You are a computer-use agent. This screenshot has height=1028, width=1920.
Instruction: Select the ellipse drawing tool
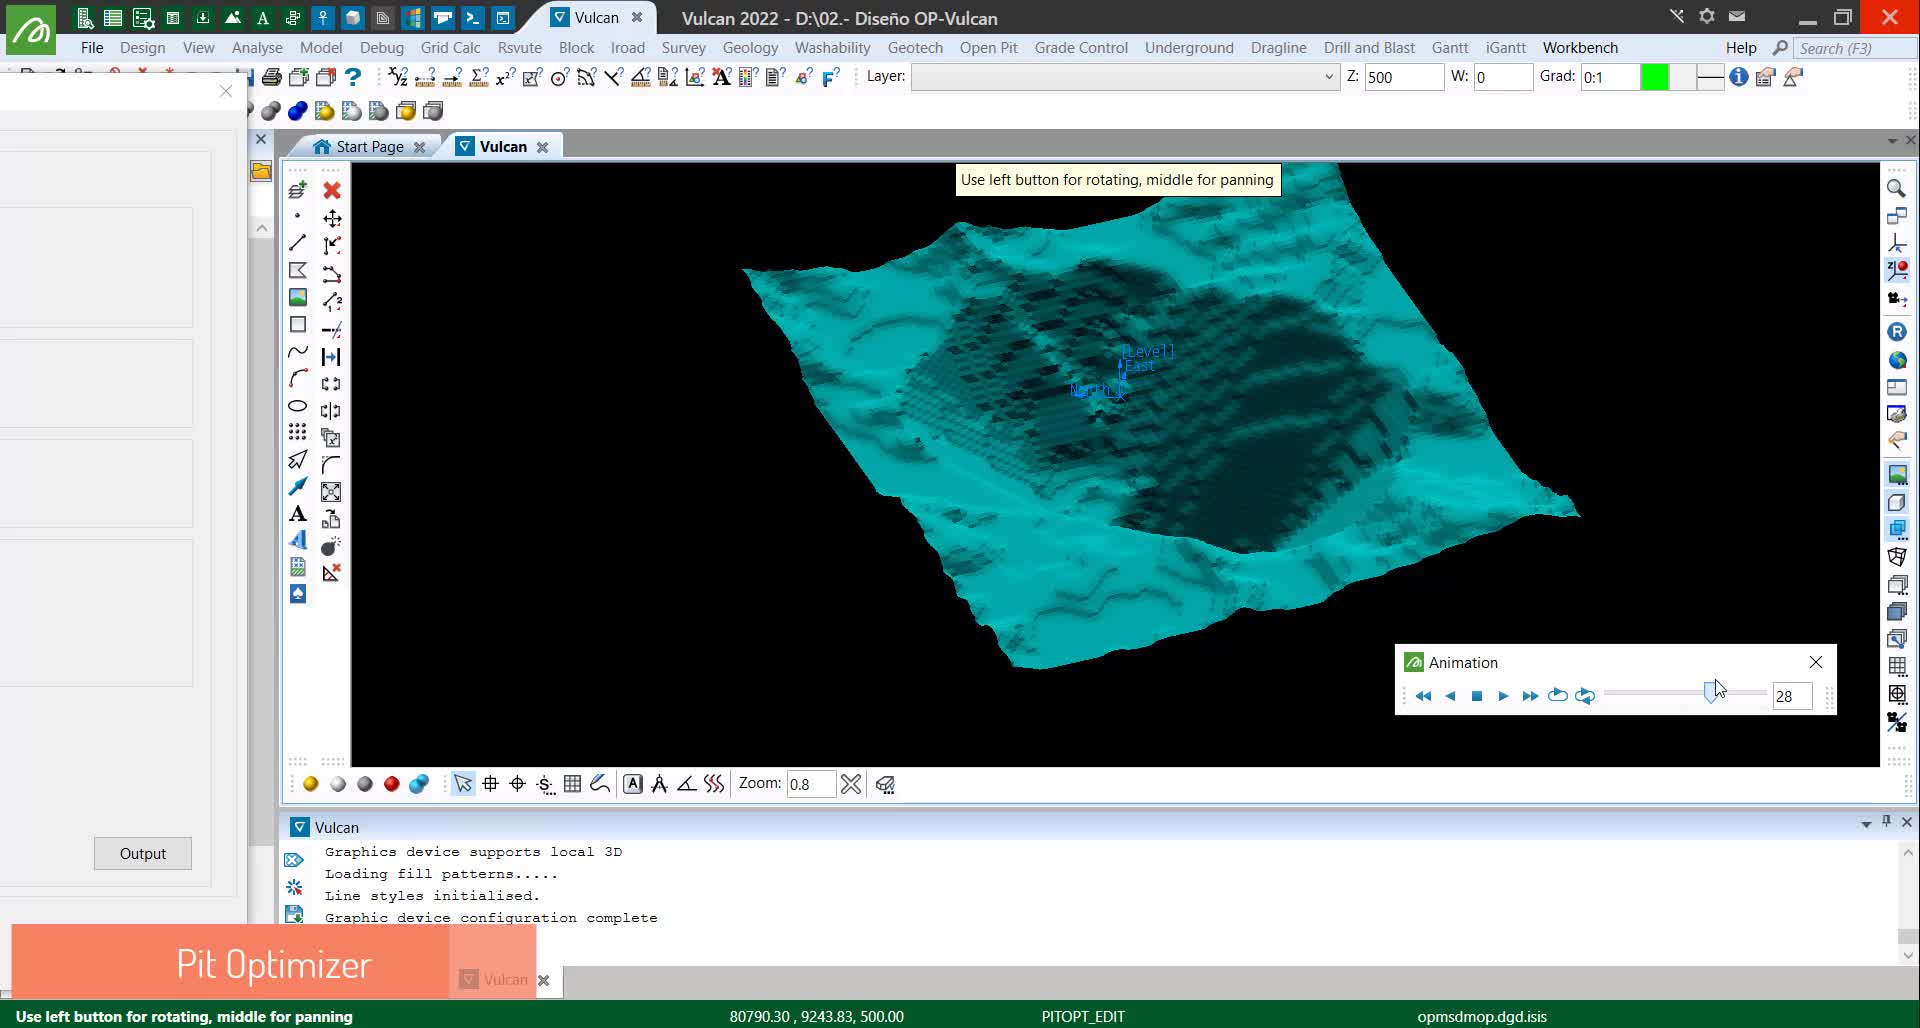tap(298, 406)
